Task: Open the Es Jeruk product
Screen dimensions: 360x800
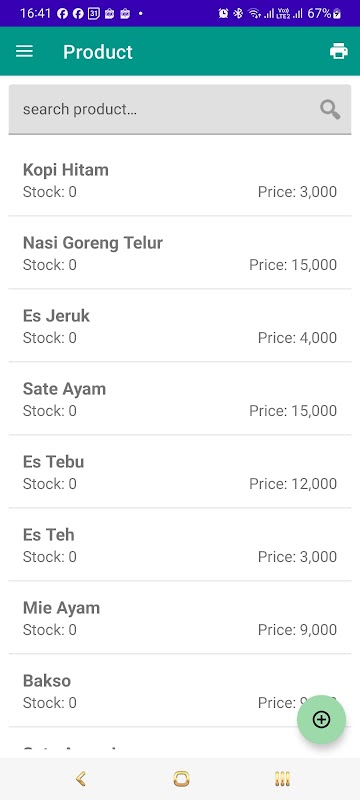Action: click(180, 326)
